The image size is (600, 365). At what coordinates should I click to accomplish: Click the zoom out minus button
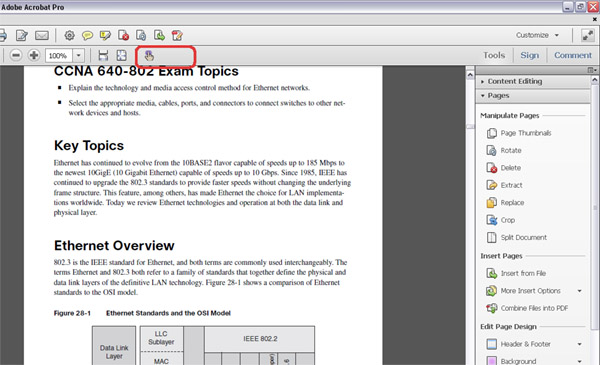click(16, 55)
